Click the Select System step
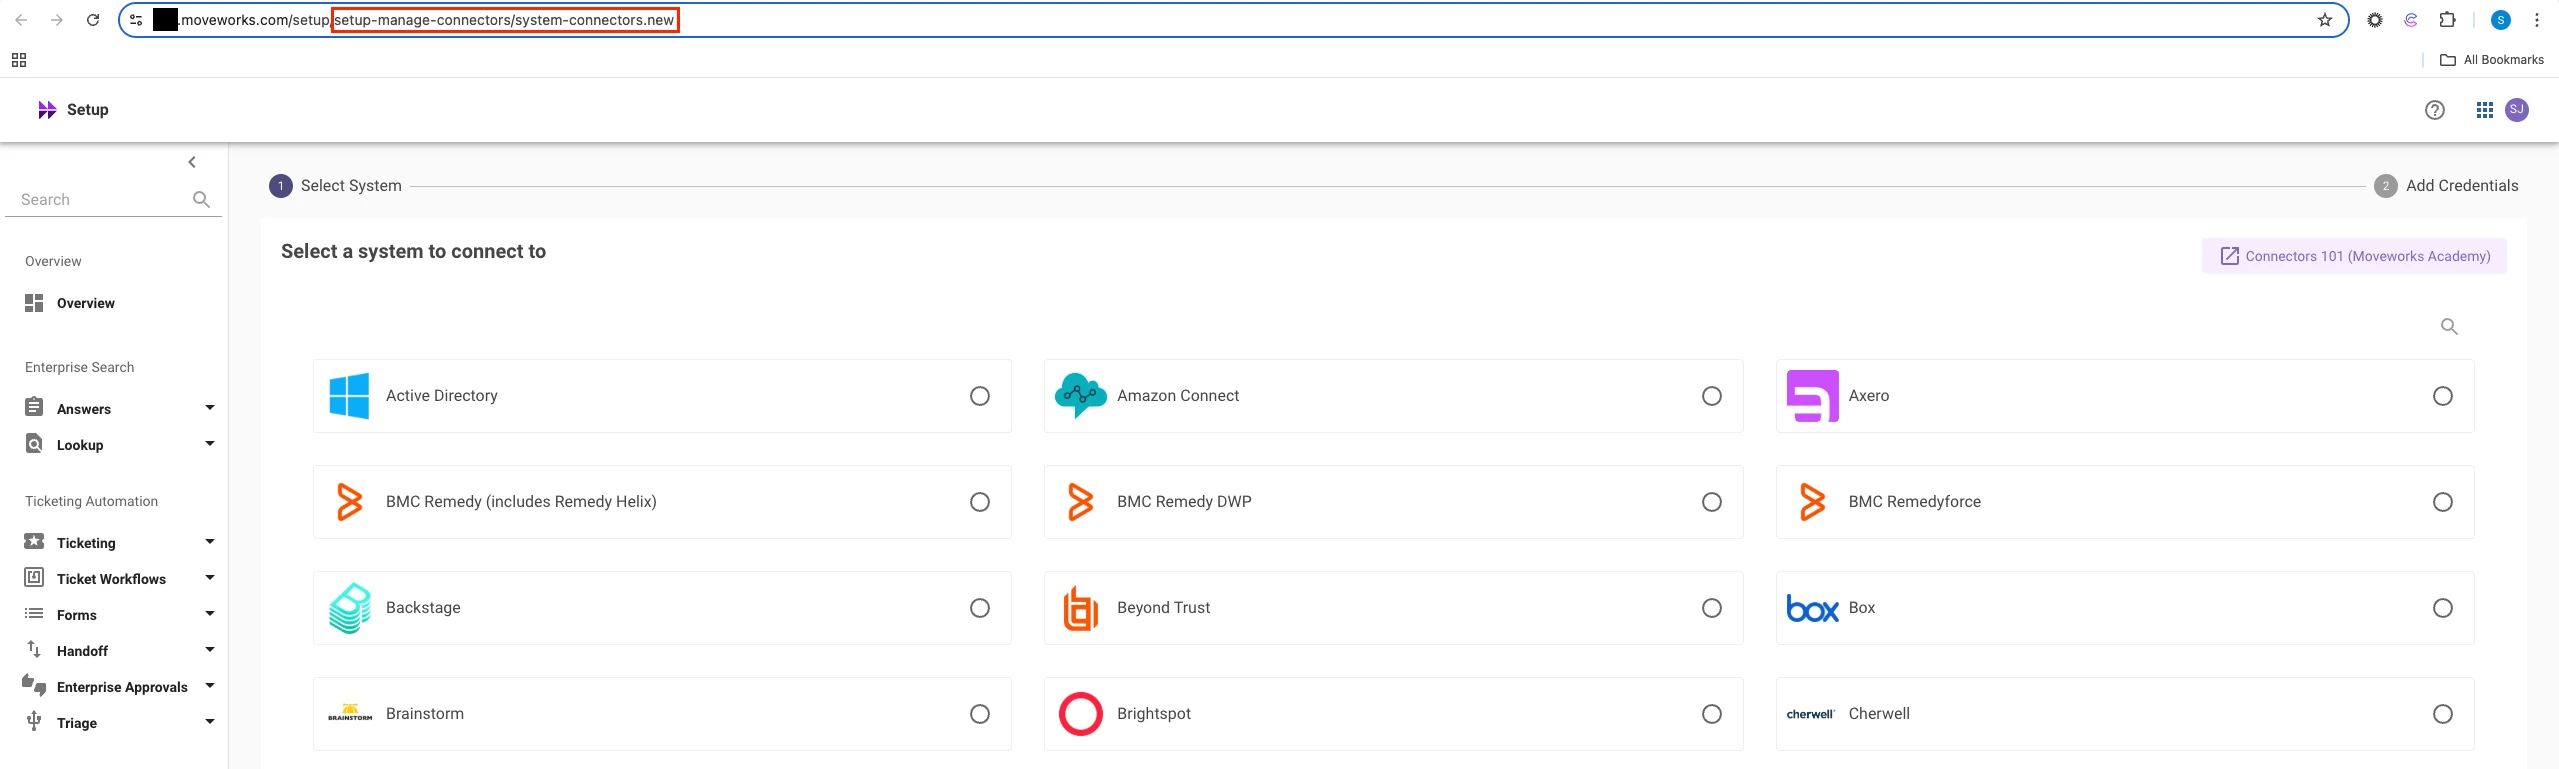Viewport: 2559px width, 769px height. pyautogui.click(x=336, y=186)
